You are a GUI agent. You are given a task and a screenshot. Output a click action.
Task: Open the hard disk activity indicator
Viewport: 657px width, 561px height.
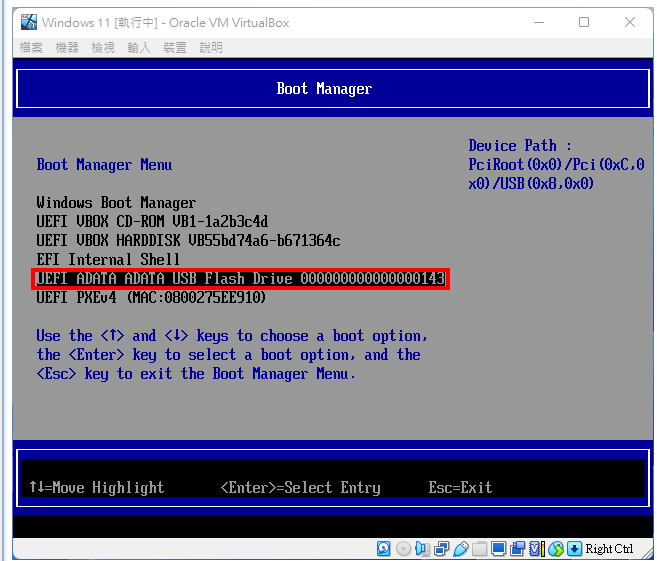383,548
